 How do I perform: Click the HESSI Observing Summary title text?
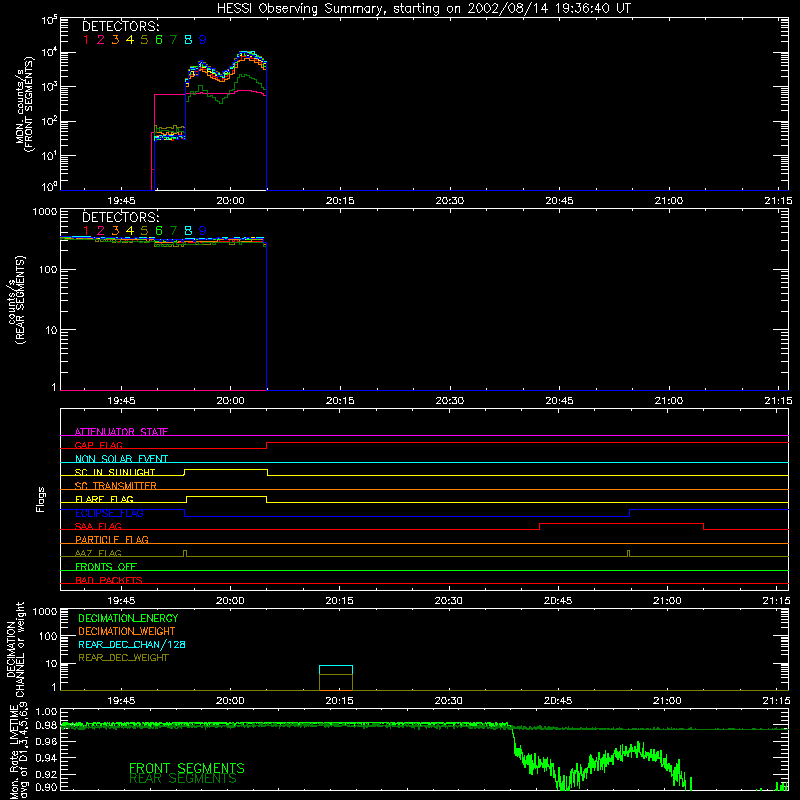point(423,9)
